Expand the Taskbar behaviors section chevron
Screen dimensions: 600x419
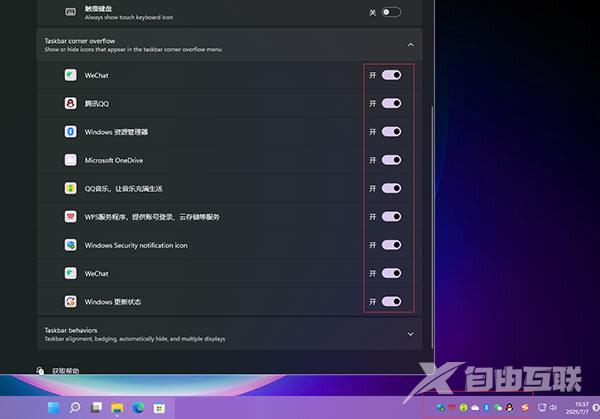pyautogui.click(x=410, y=334)
